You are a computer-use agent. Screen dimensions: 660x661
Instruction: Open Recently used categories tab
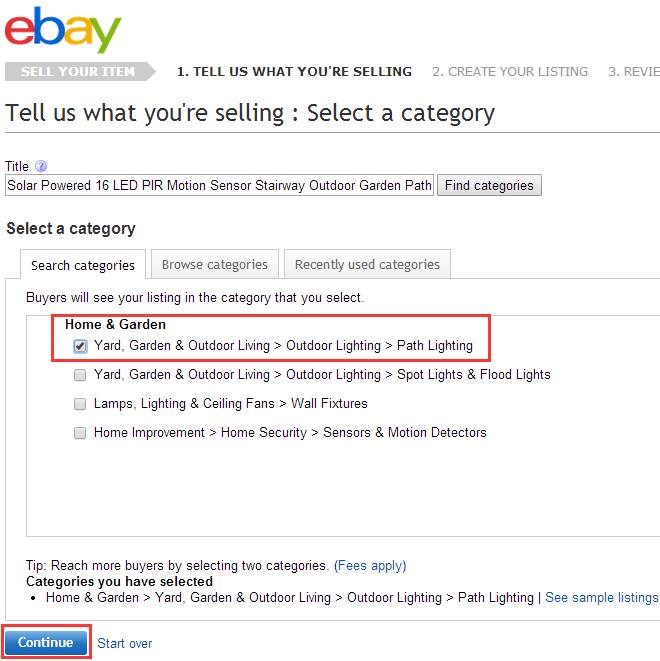click(x=367, y=265)
